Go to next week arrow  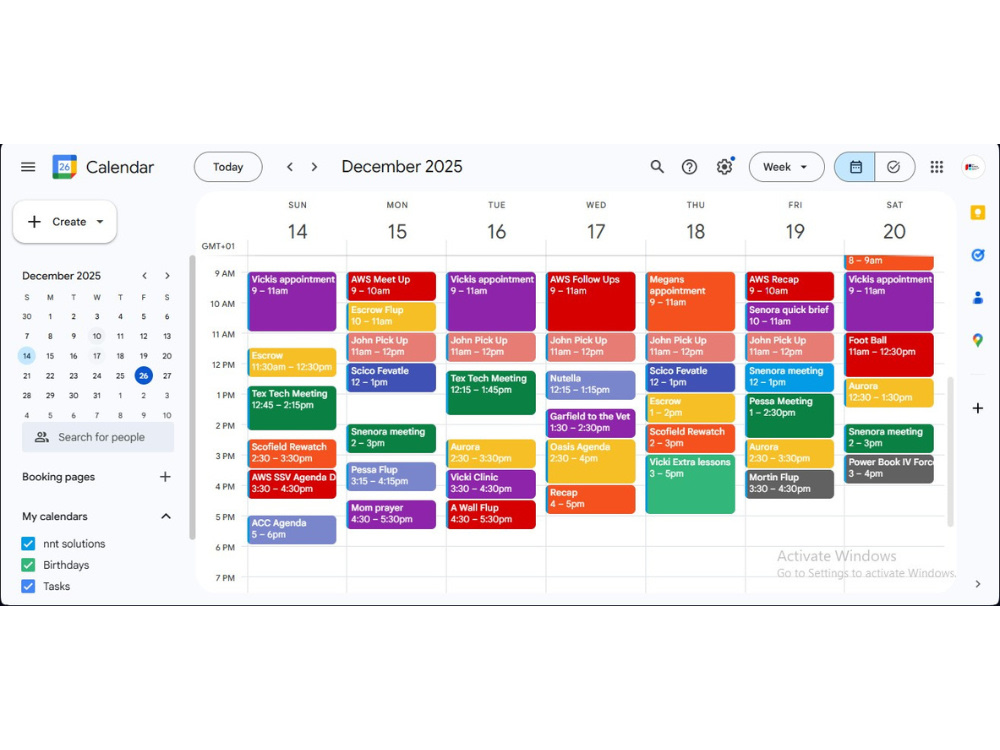click(314, 167)
